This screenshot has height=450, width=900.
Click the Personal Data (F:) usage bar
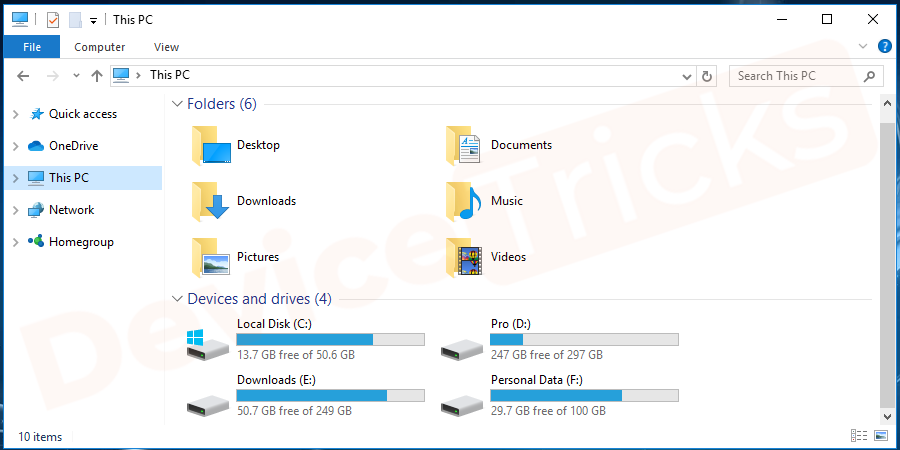584,395
